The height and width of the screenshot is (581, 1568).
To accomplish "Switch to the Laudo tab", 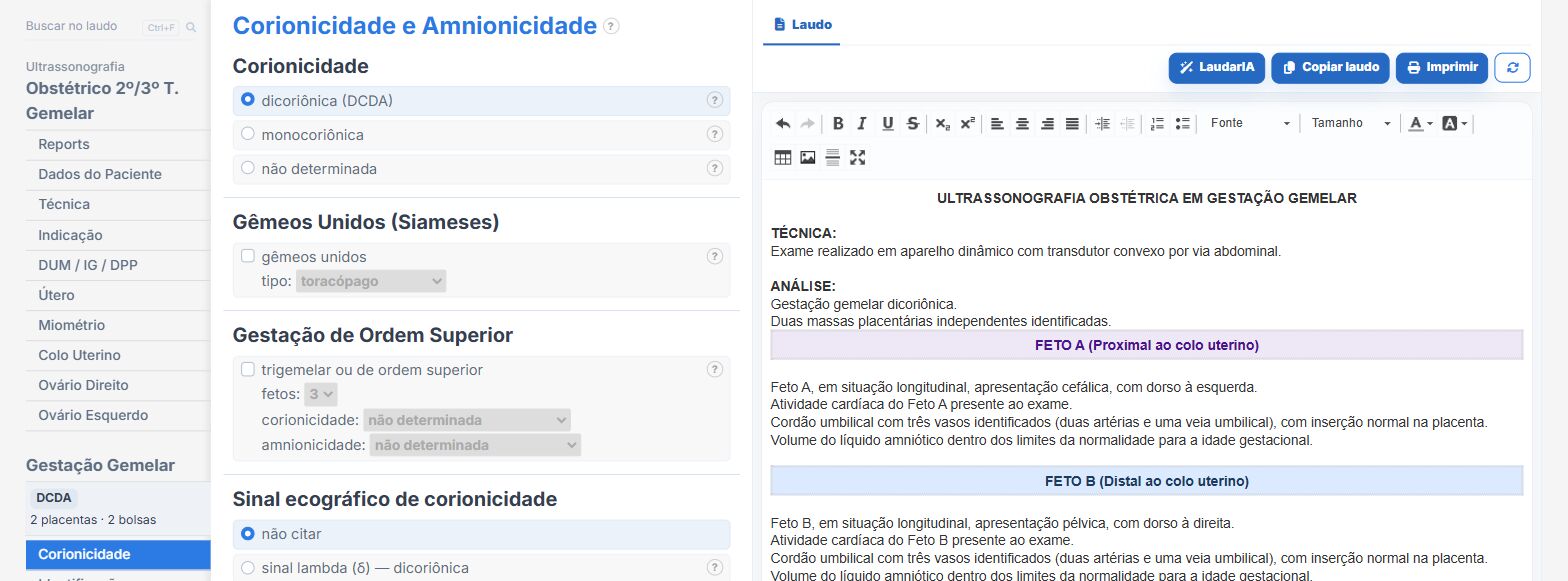I will click(x=802, y=24).
